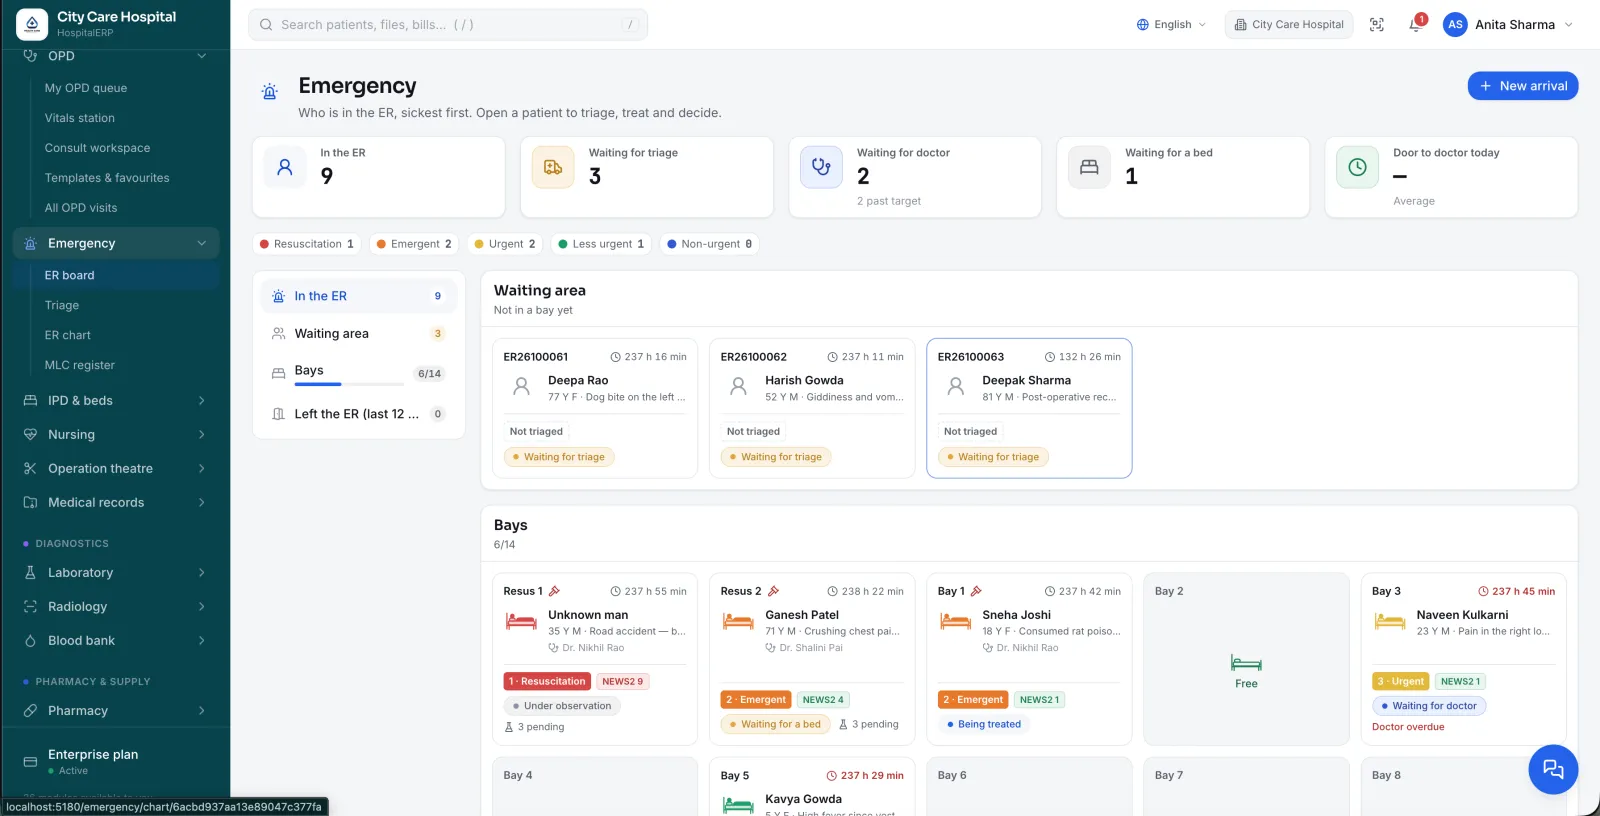The width and height of the screenshot is (1600, 816).
Task: Click the search patients input field
Action: pyautogui.click(x=448, y=25)
